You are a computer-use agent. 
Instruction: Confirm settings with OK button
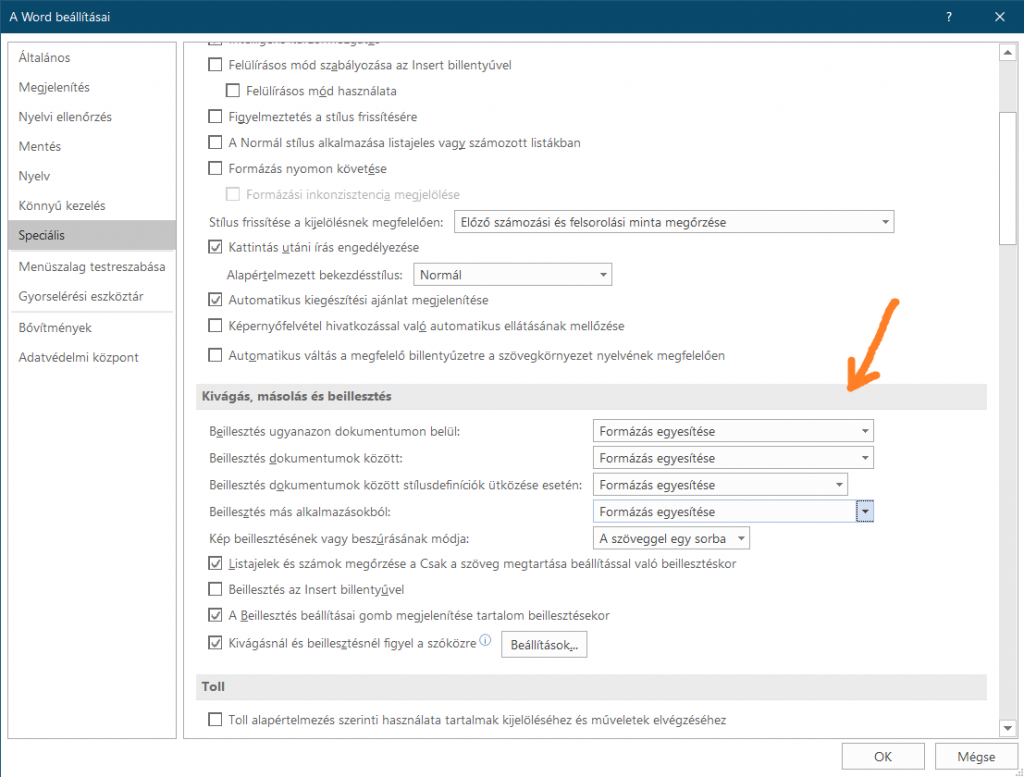pos(883,756)
